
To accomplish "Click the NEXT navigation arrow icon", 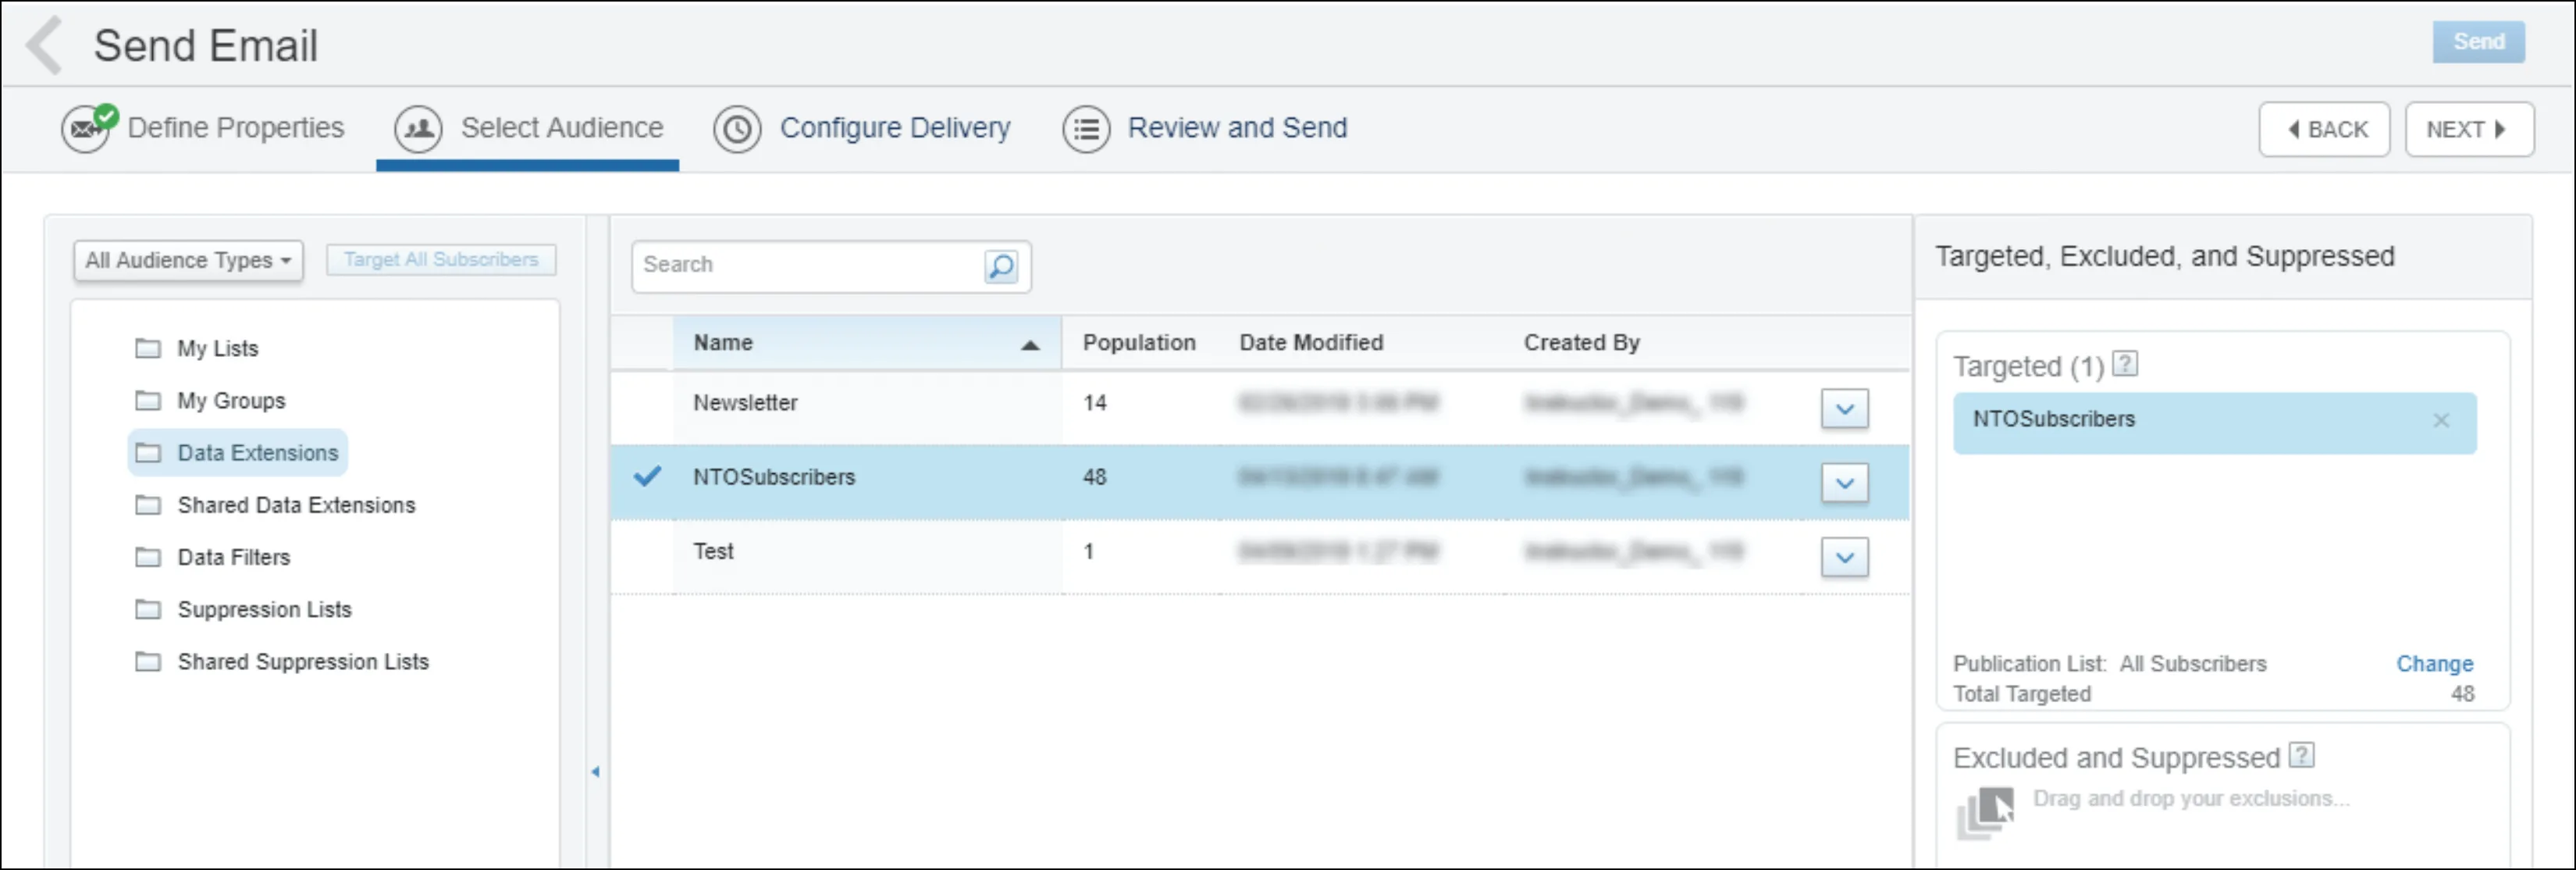I will [2502, 127].
